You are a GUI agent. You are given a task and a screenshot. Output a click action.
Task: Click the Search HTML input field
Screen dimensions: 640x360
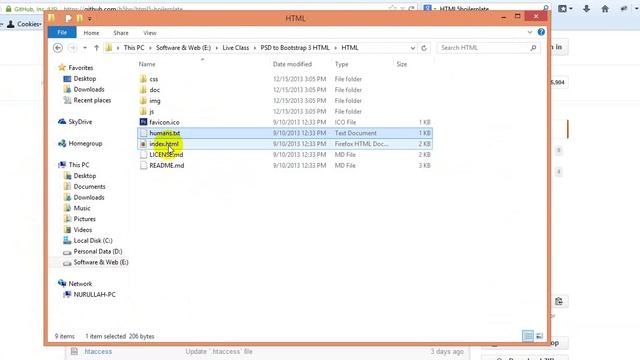point(484,48)
